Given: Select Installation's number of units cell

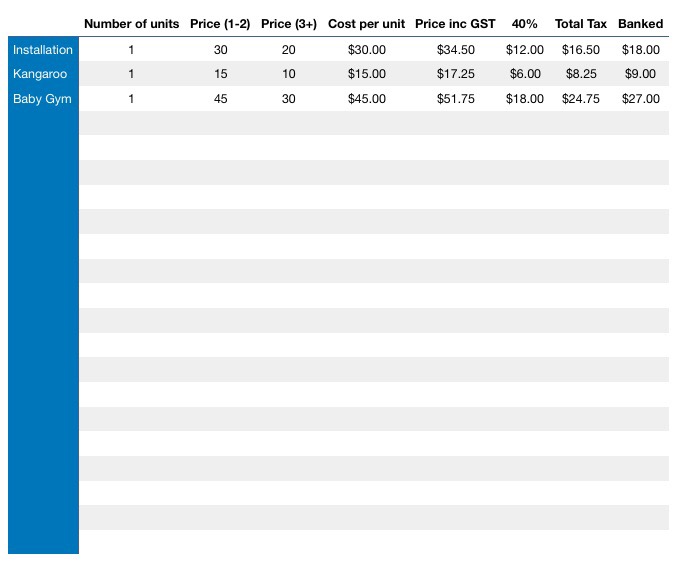Looking at the screenshot, I should click(131, 50).
